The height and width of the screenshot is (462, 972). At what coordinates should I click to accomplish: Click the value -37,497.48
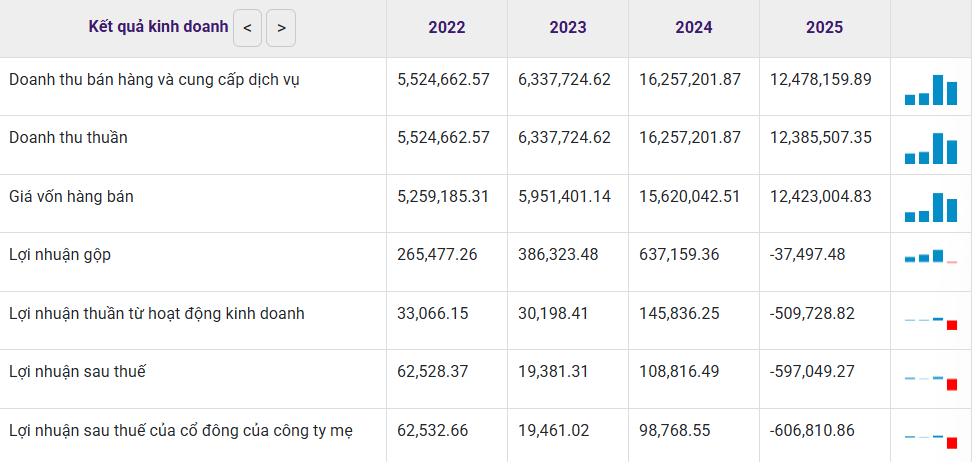808,254
